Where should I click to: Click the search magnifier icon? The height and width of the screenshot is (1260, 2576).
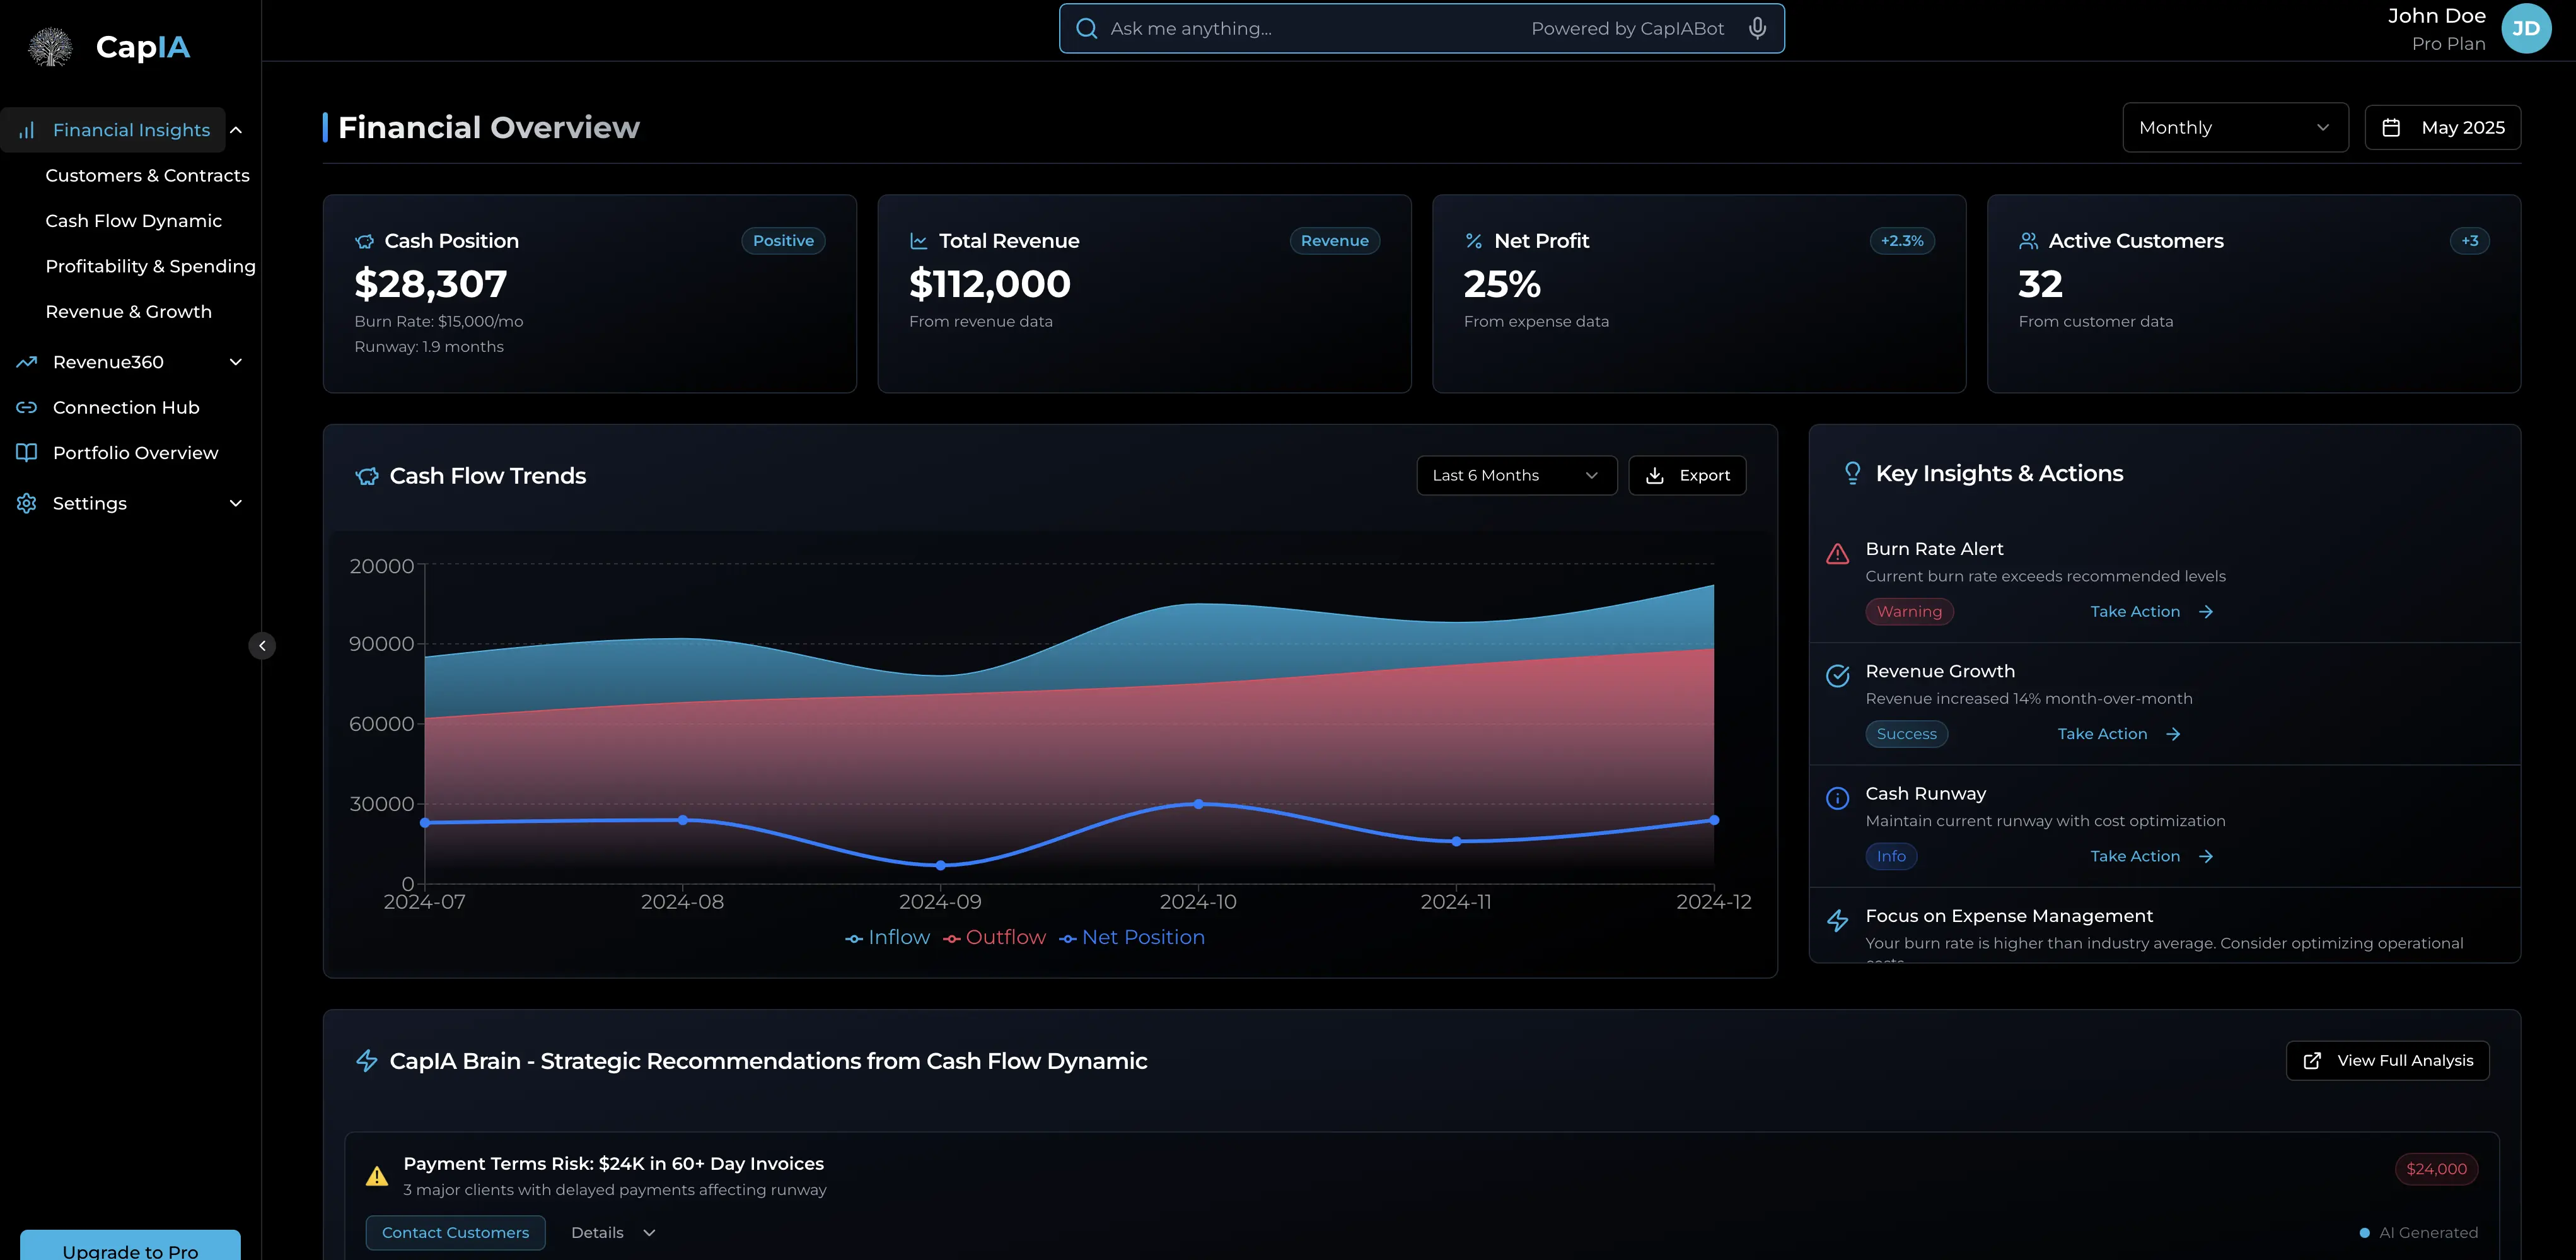(x=1086, y=28)
